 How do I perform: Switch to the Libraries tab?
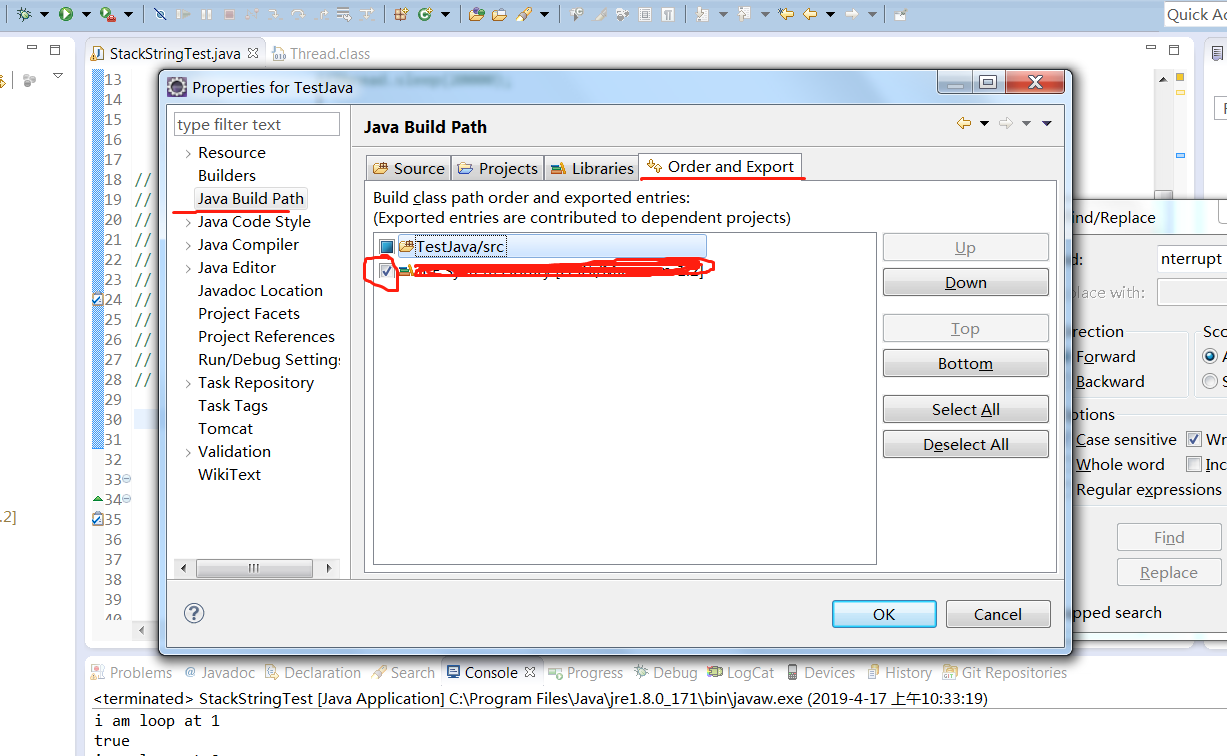[591, 168]
